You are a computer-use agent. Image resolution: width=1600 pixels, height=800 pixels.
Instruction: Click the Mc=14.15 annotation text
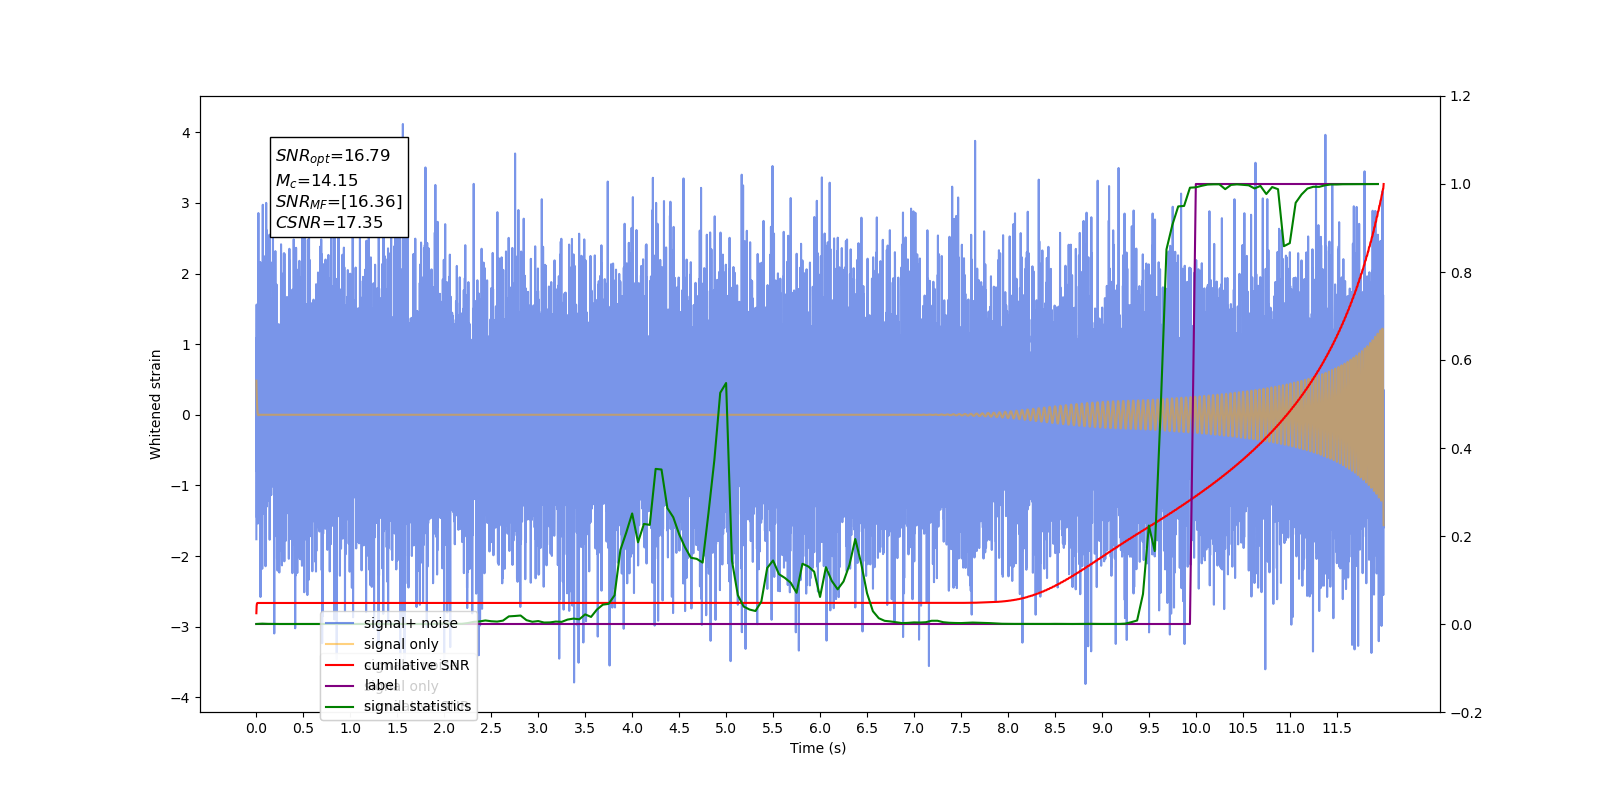[317, 181]
